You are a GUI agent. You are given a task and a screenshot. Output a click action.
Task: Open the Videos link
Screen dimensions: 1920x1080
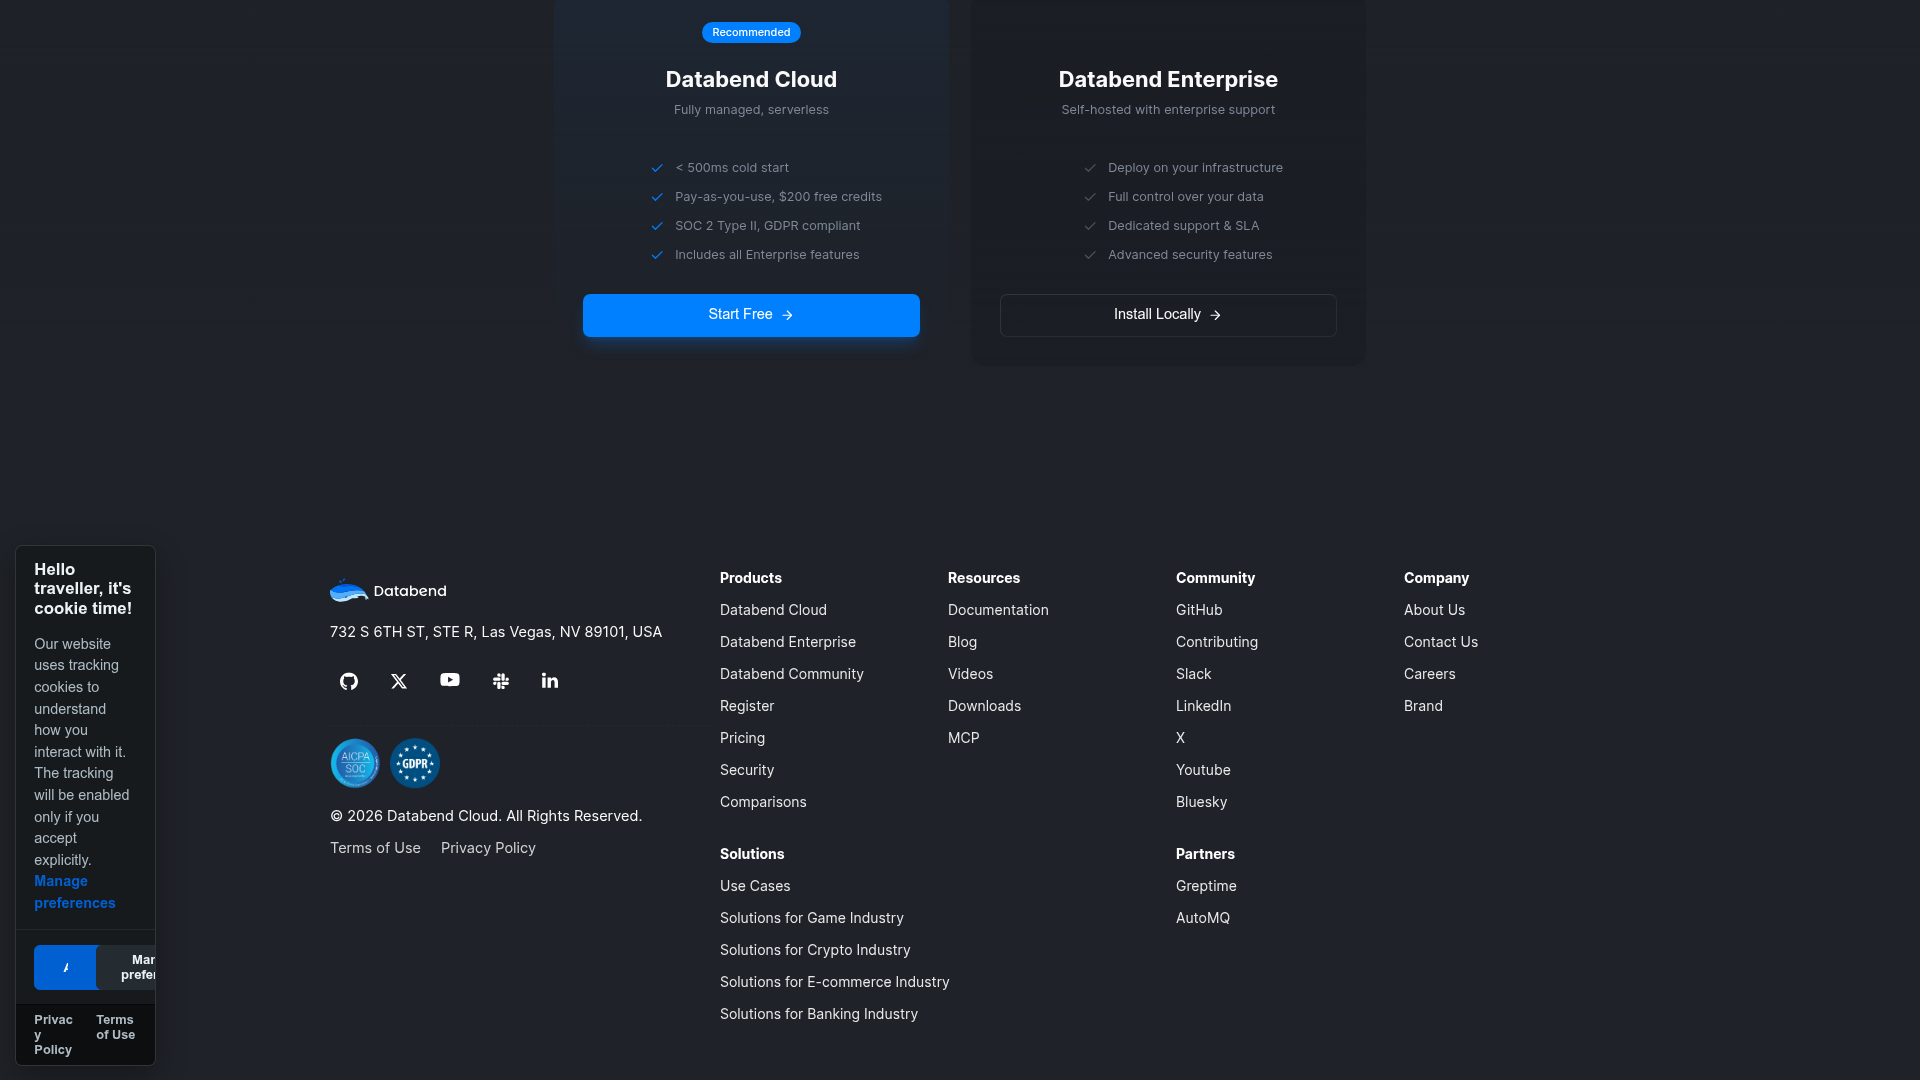[970, 674]
